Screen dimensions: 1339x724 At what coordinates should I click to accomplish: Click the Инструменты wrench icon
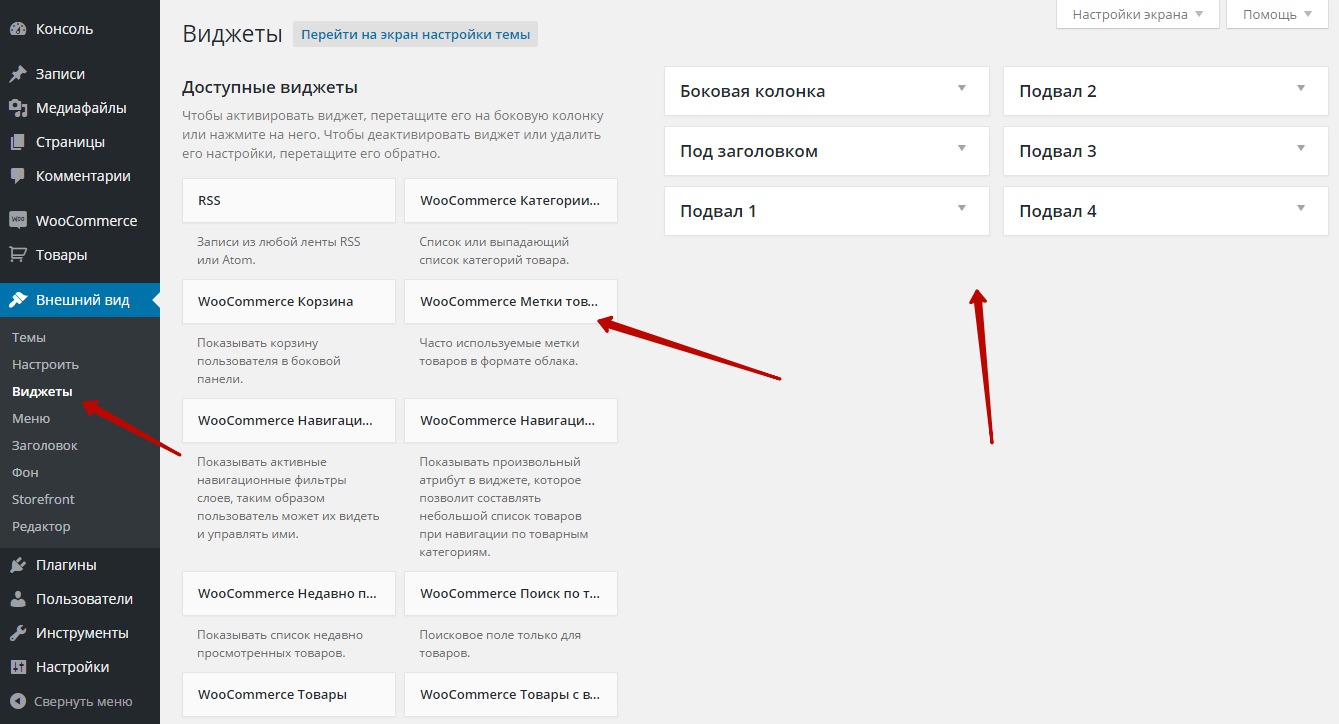pyautogui.click(x=18, y=633)
